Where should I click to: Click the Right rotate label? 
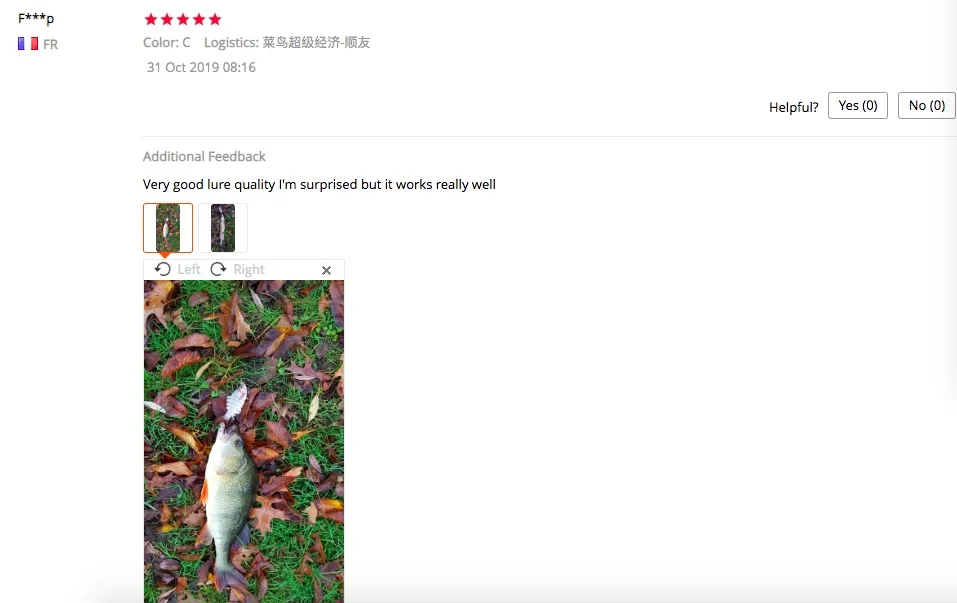click(x=249, y=269)
